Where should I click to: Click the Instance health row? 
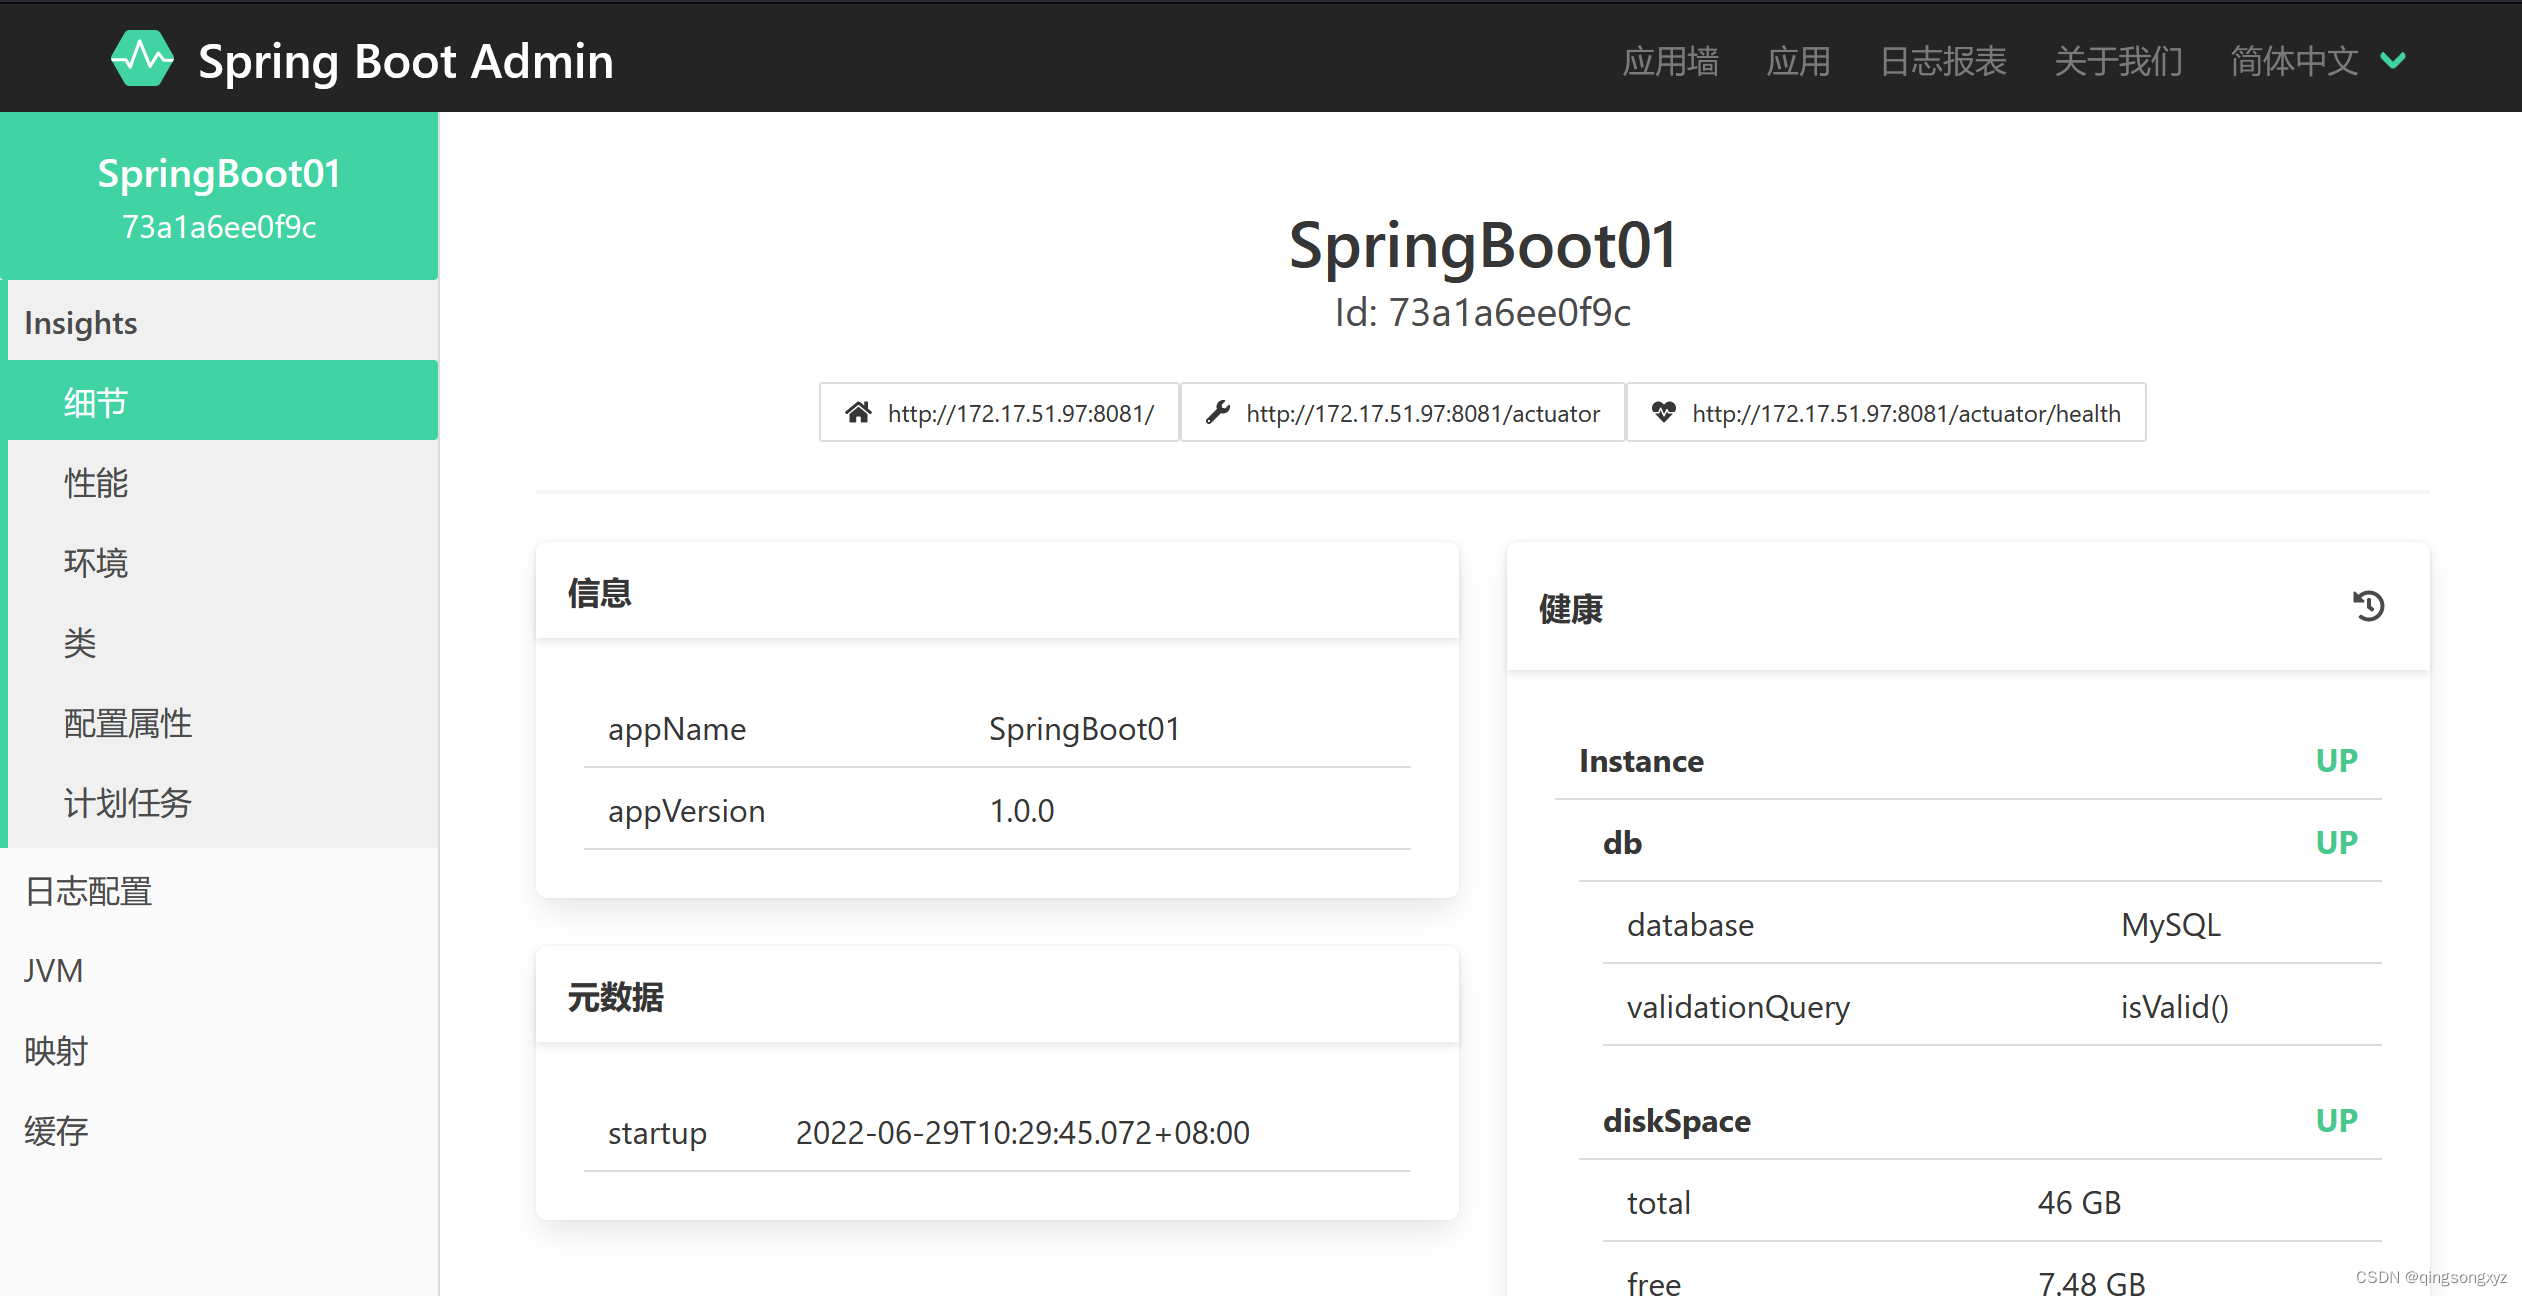coord(1968,760)
